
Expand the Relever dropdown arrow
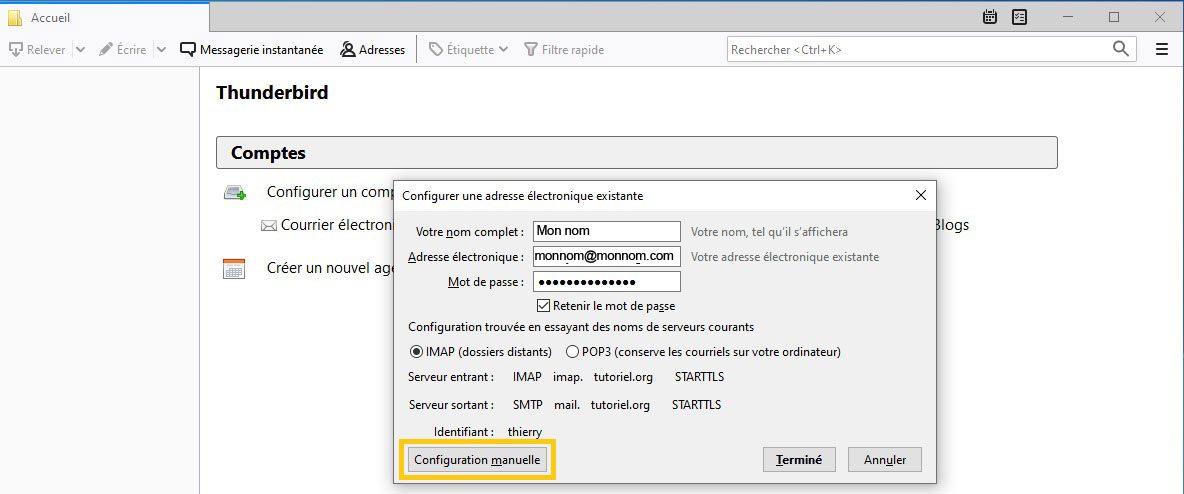[x=81, y=50]
